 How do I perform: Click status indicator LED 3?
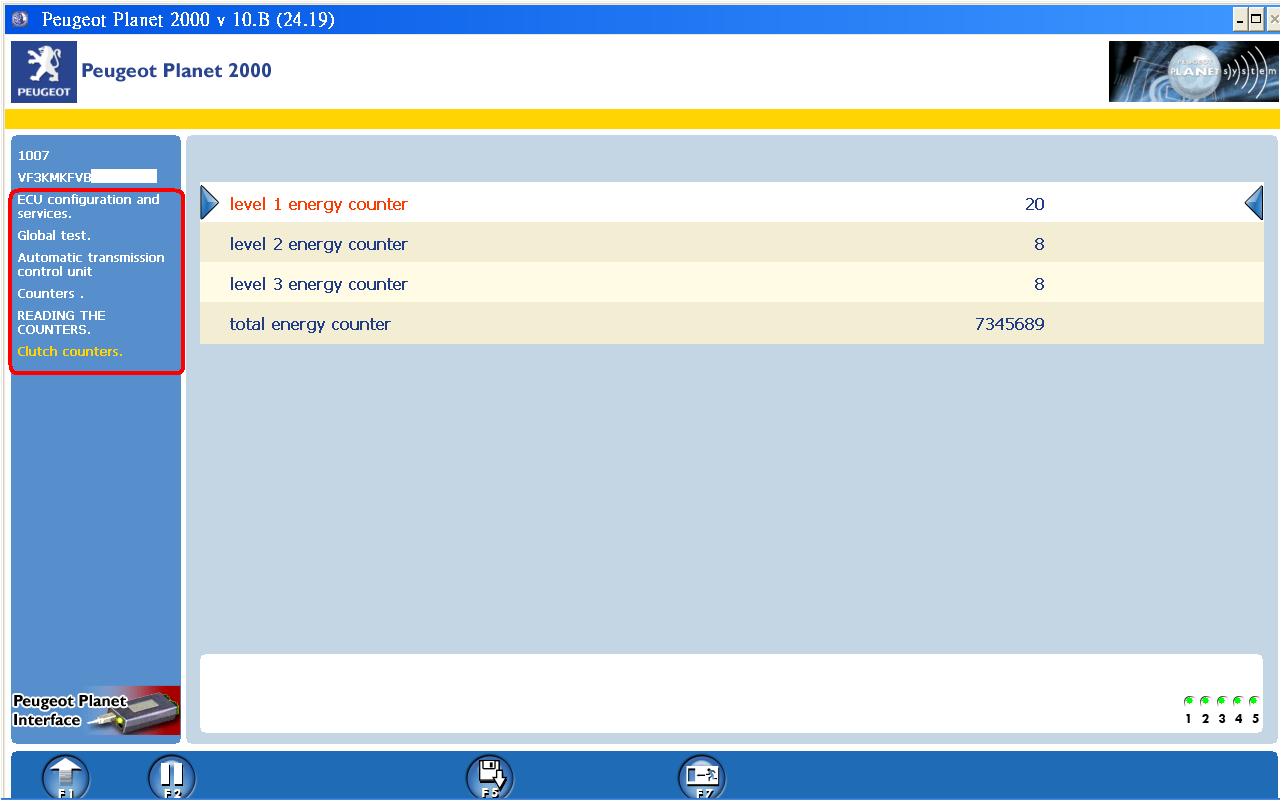point(1221,701)
